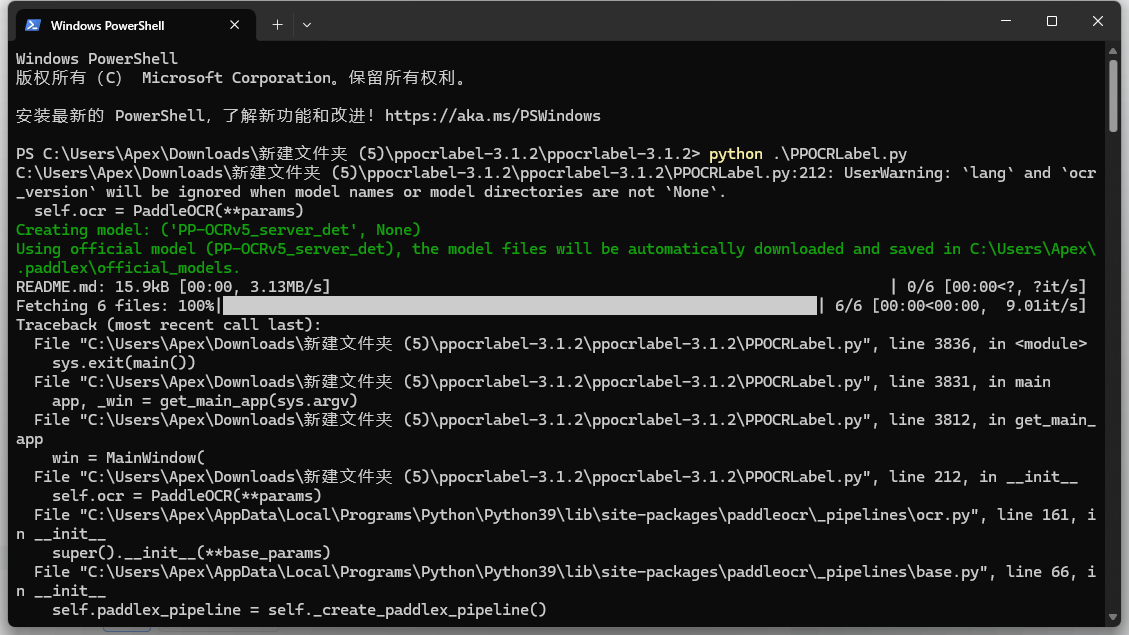Click the '.\PPOCRLabel.py' argument text
This screenshot has width=1129, height=635.
point(840,154)
